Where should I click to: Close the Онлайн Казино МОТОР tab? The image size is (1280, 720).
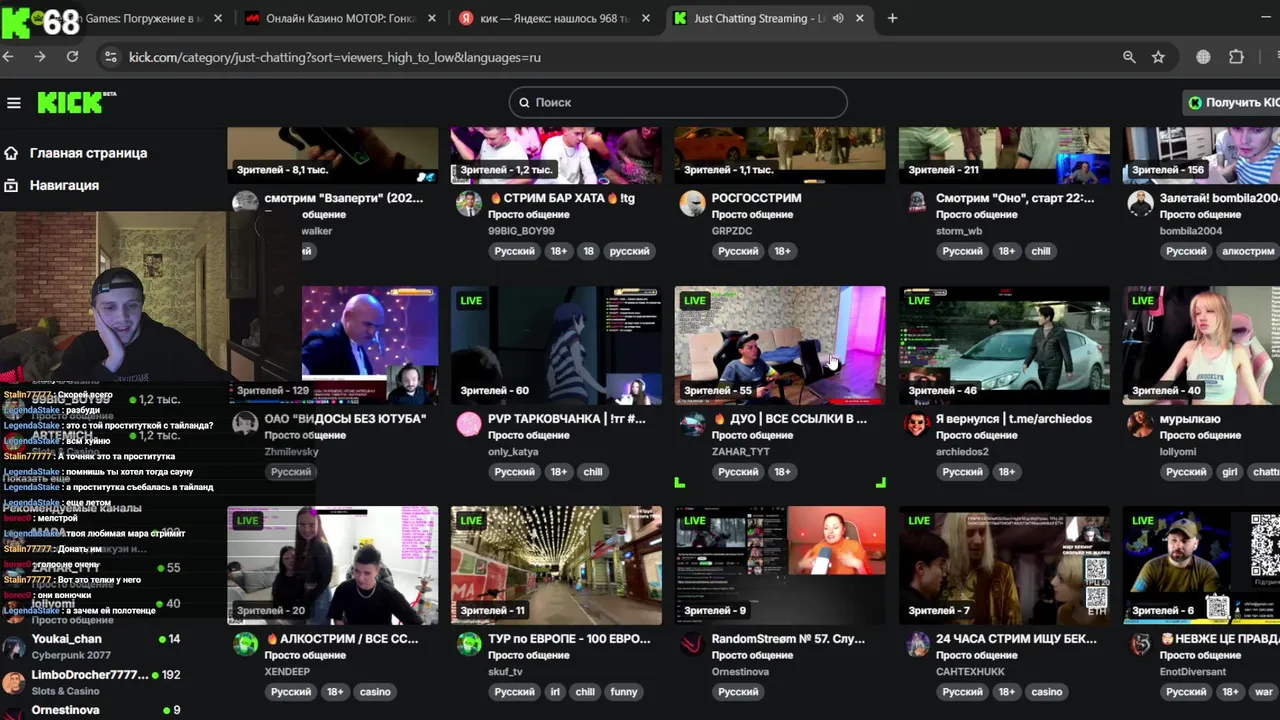pyautogui.click(x=432, y=18)
